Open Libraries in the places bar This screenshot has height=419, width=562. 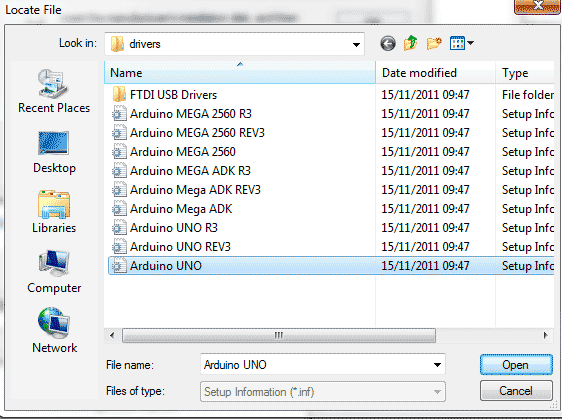(x=54, y=212)
